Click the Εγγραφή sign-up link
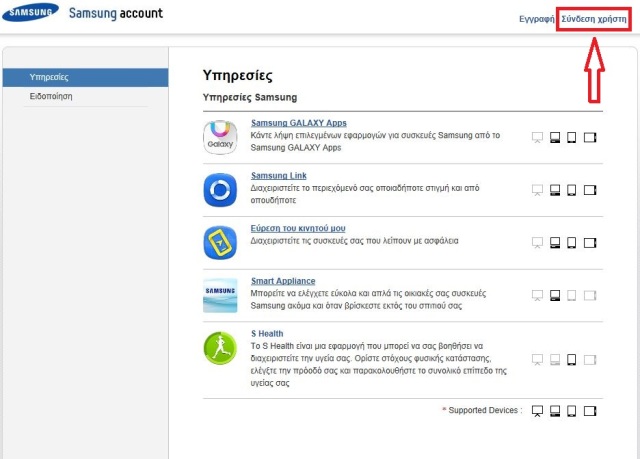 536,19
